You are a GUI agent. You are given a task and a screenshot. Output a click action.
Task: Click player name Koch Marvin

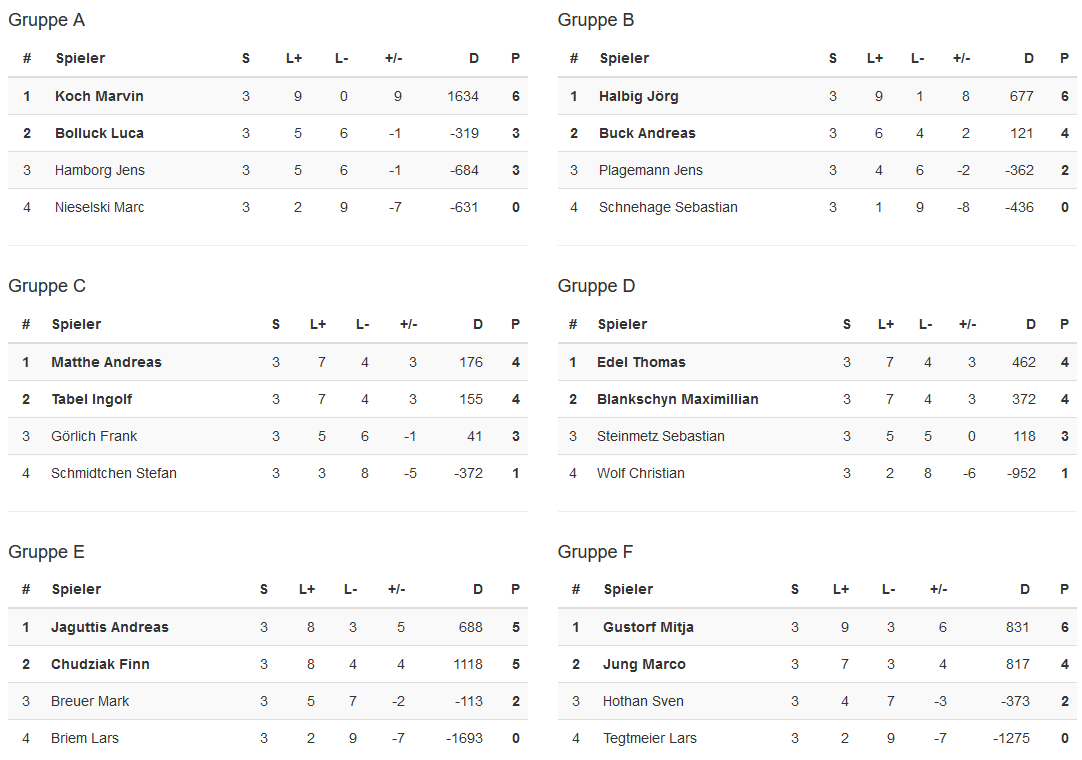coord(99,97)
